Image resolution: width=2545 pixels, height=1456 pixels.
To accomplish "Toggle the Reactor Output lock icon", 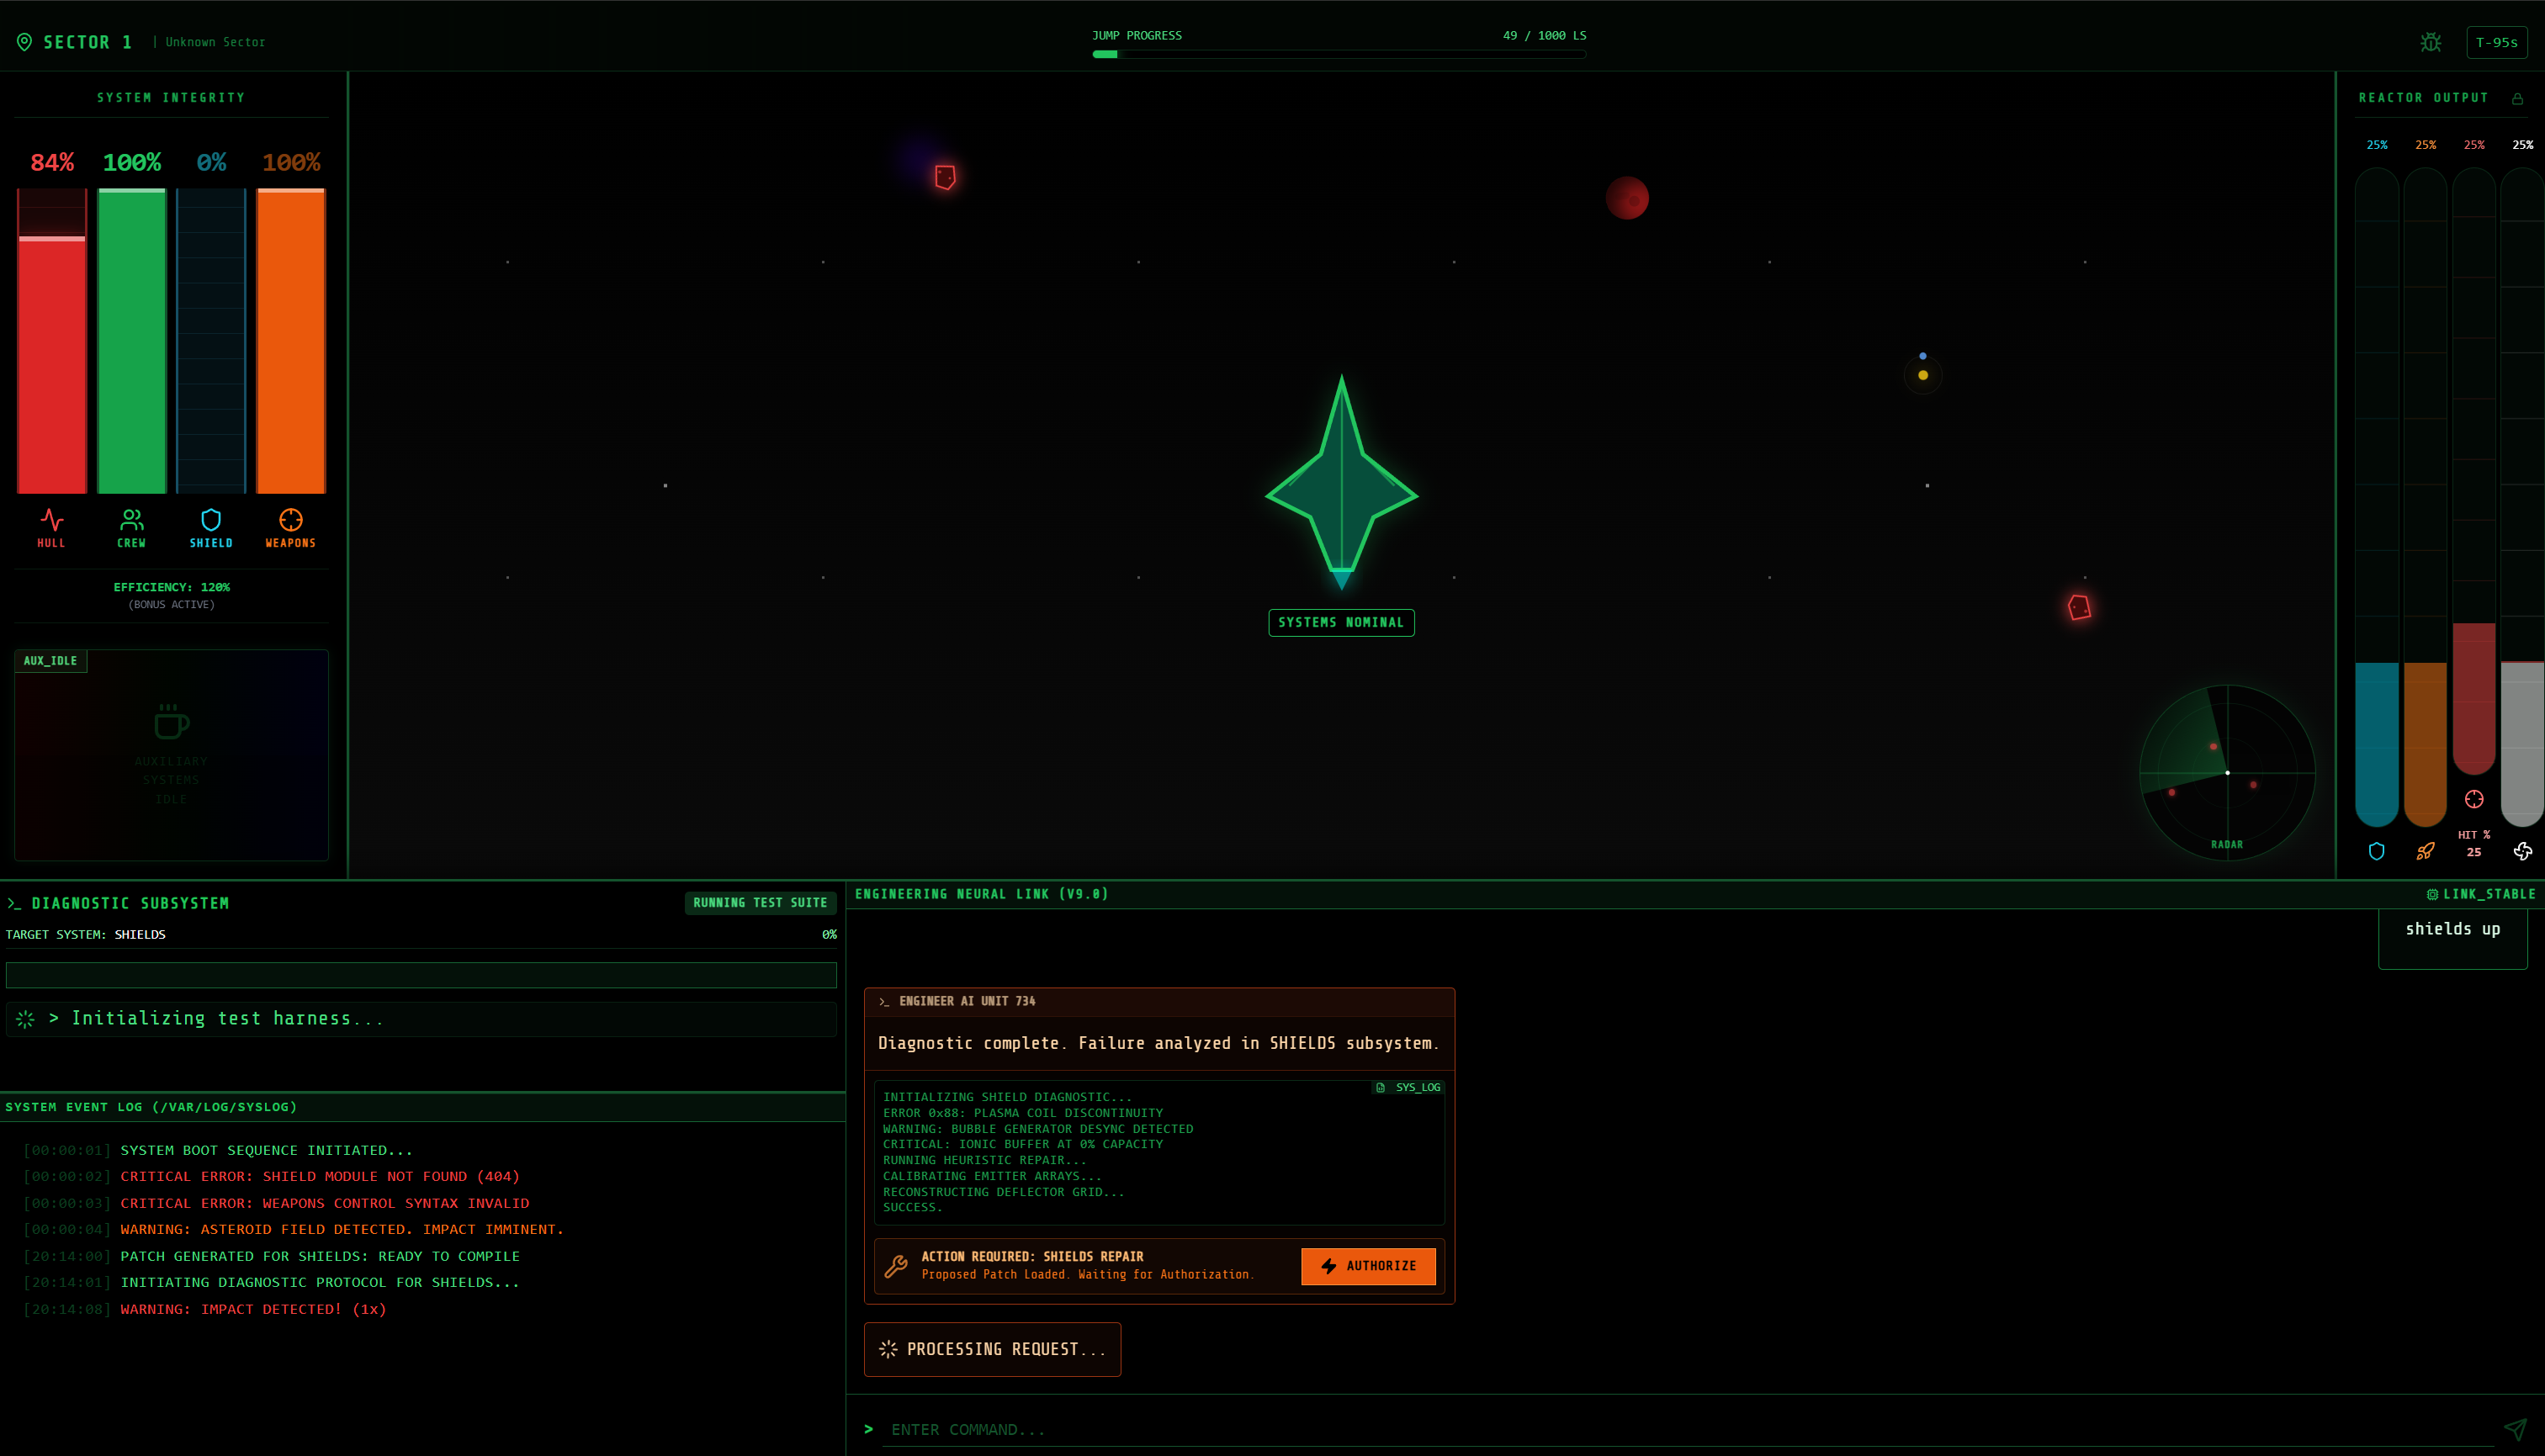I will tap(2517, 98).
